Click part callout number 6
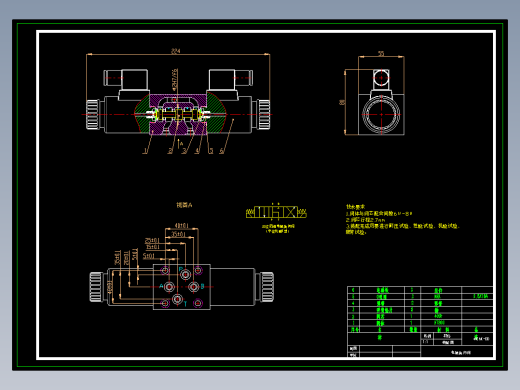This screenshot has width=520, height=390. click(x=221, y=151)
